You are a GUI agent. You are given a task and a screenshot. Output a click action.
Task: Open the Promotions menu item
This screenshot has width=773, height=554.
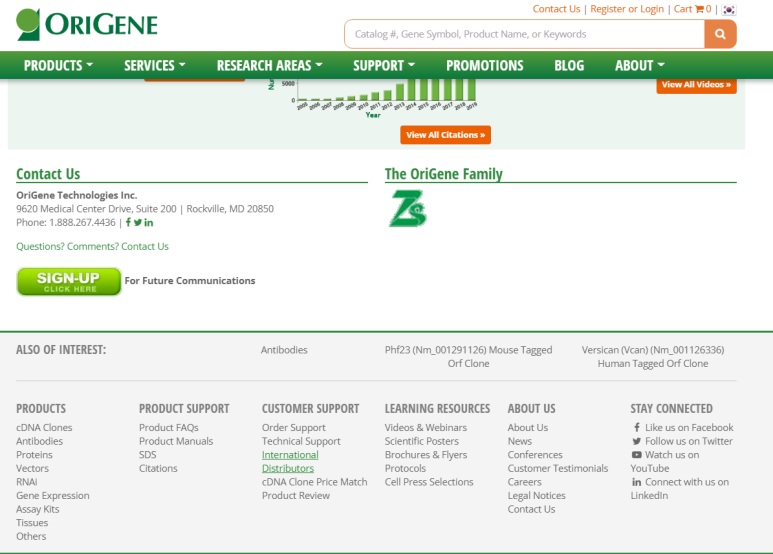tap(485, 65)
